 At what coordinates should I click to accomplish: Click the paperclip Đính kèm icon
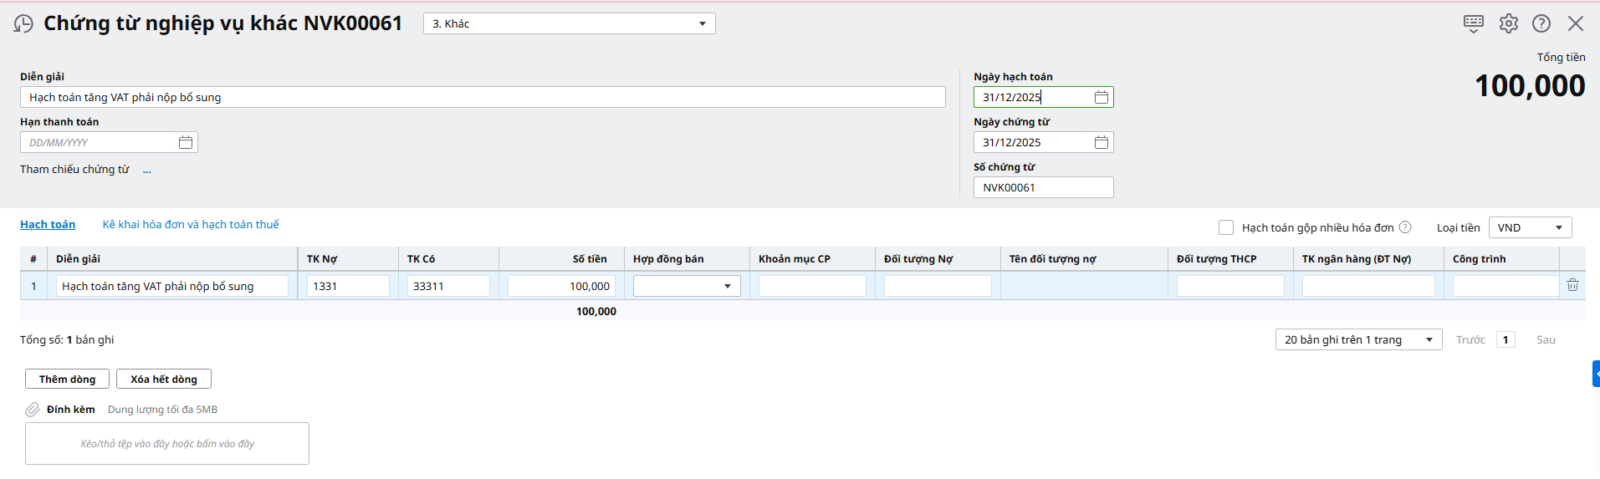point(33,409)
